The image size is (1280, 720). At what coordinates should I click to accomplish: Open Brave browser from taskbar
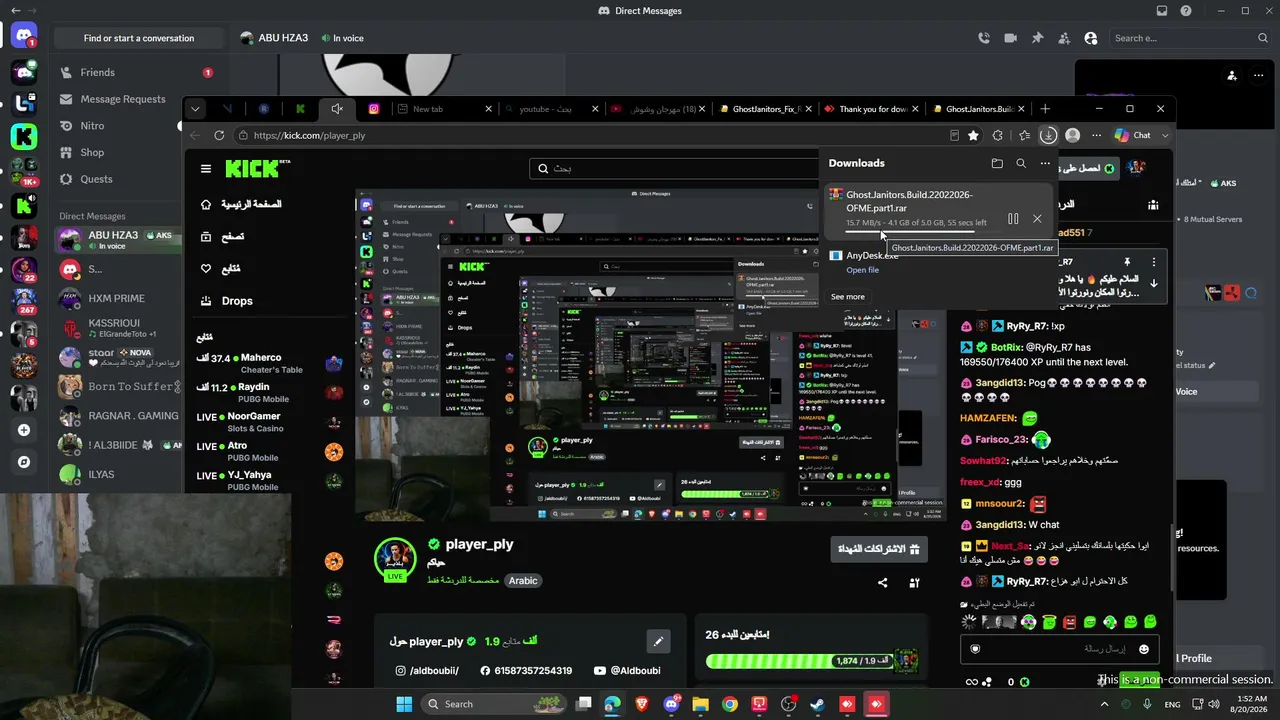(641, 704)
